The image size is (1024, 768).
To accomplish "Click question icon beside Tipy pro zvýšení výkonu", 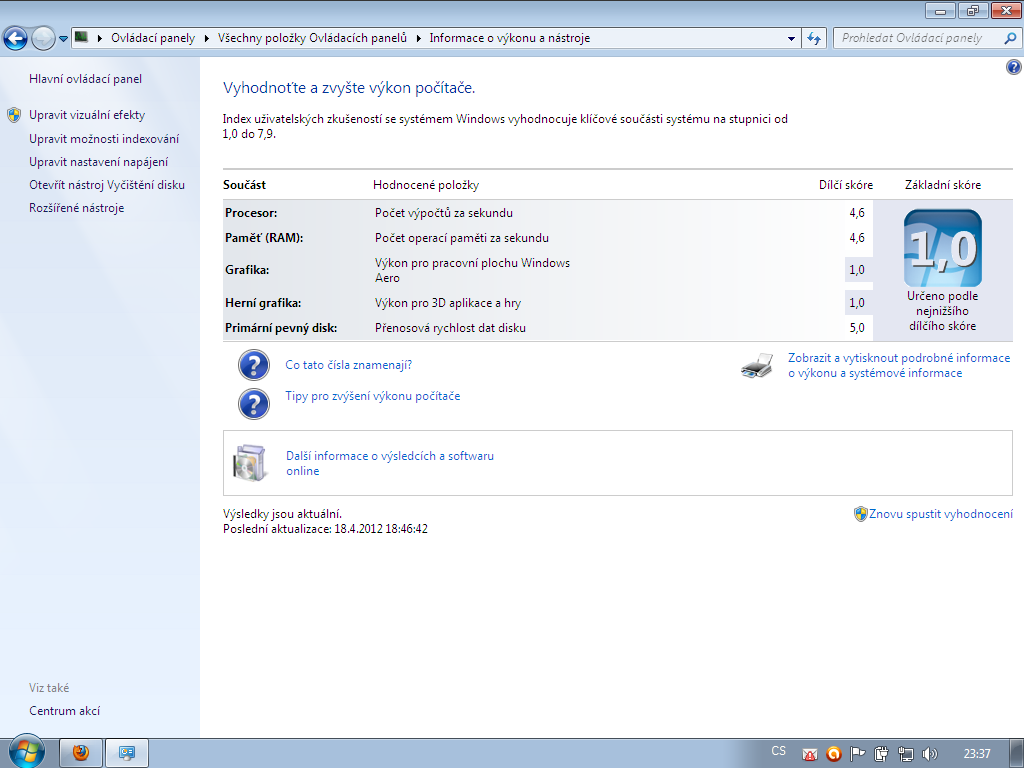I will 253,404.
